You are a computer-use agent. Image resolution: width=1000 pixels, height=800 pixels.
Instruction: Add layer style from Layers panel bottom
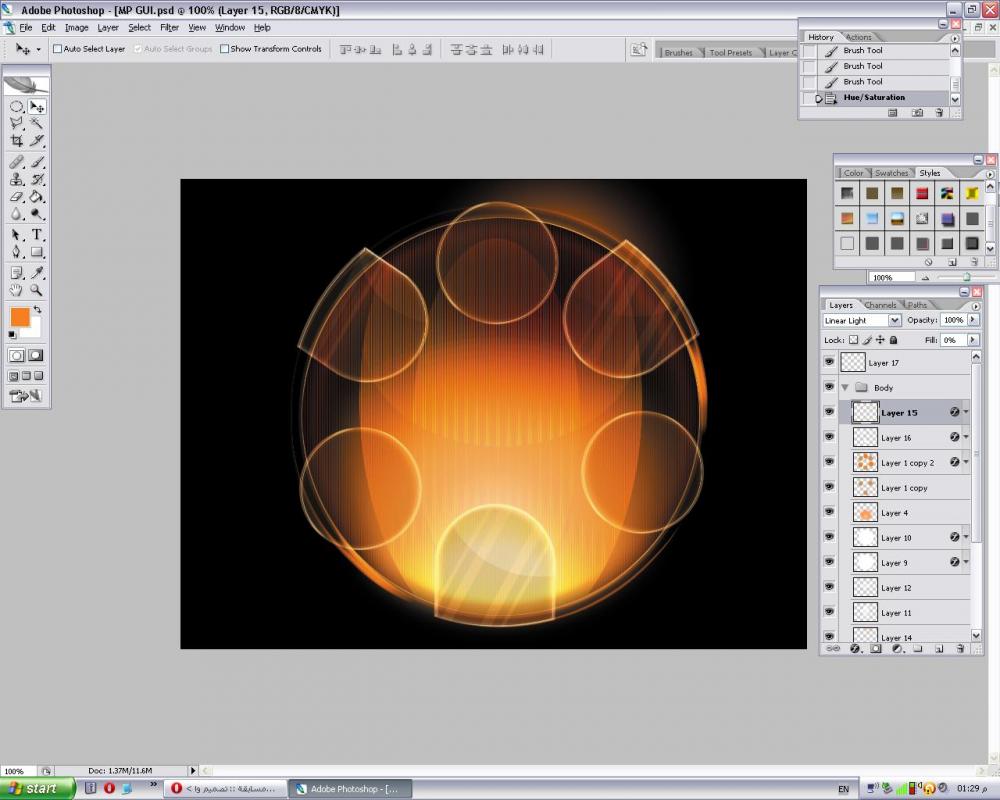(x=855, y=649)
